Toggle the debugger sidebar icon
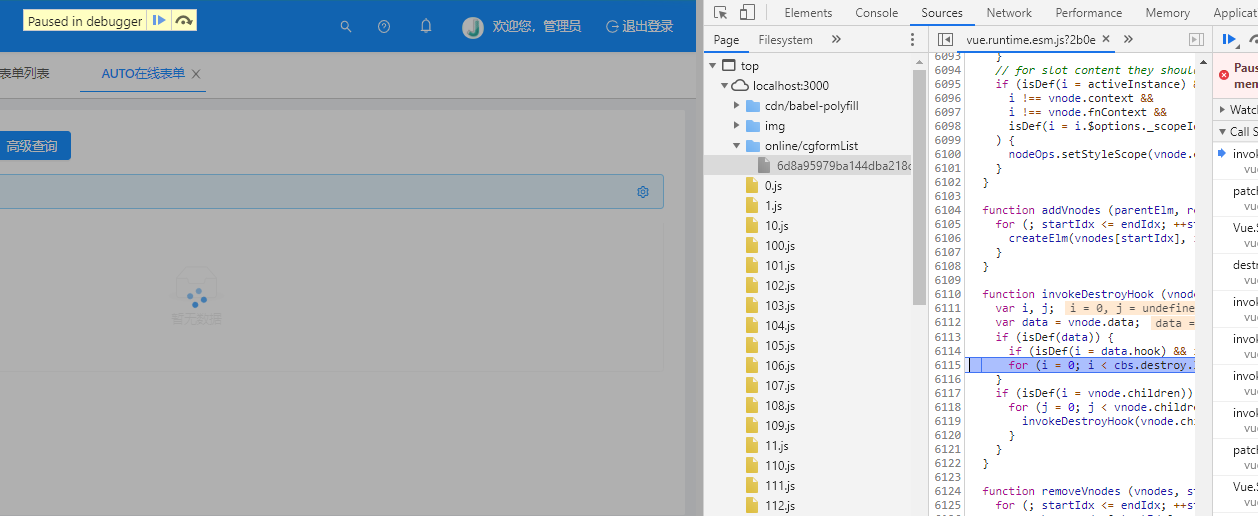The width and height of the screenshot is (1258, 516). 1196,40
